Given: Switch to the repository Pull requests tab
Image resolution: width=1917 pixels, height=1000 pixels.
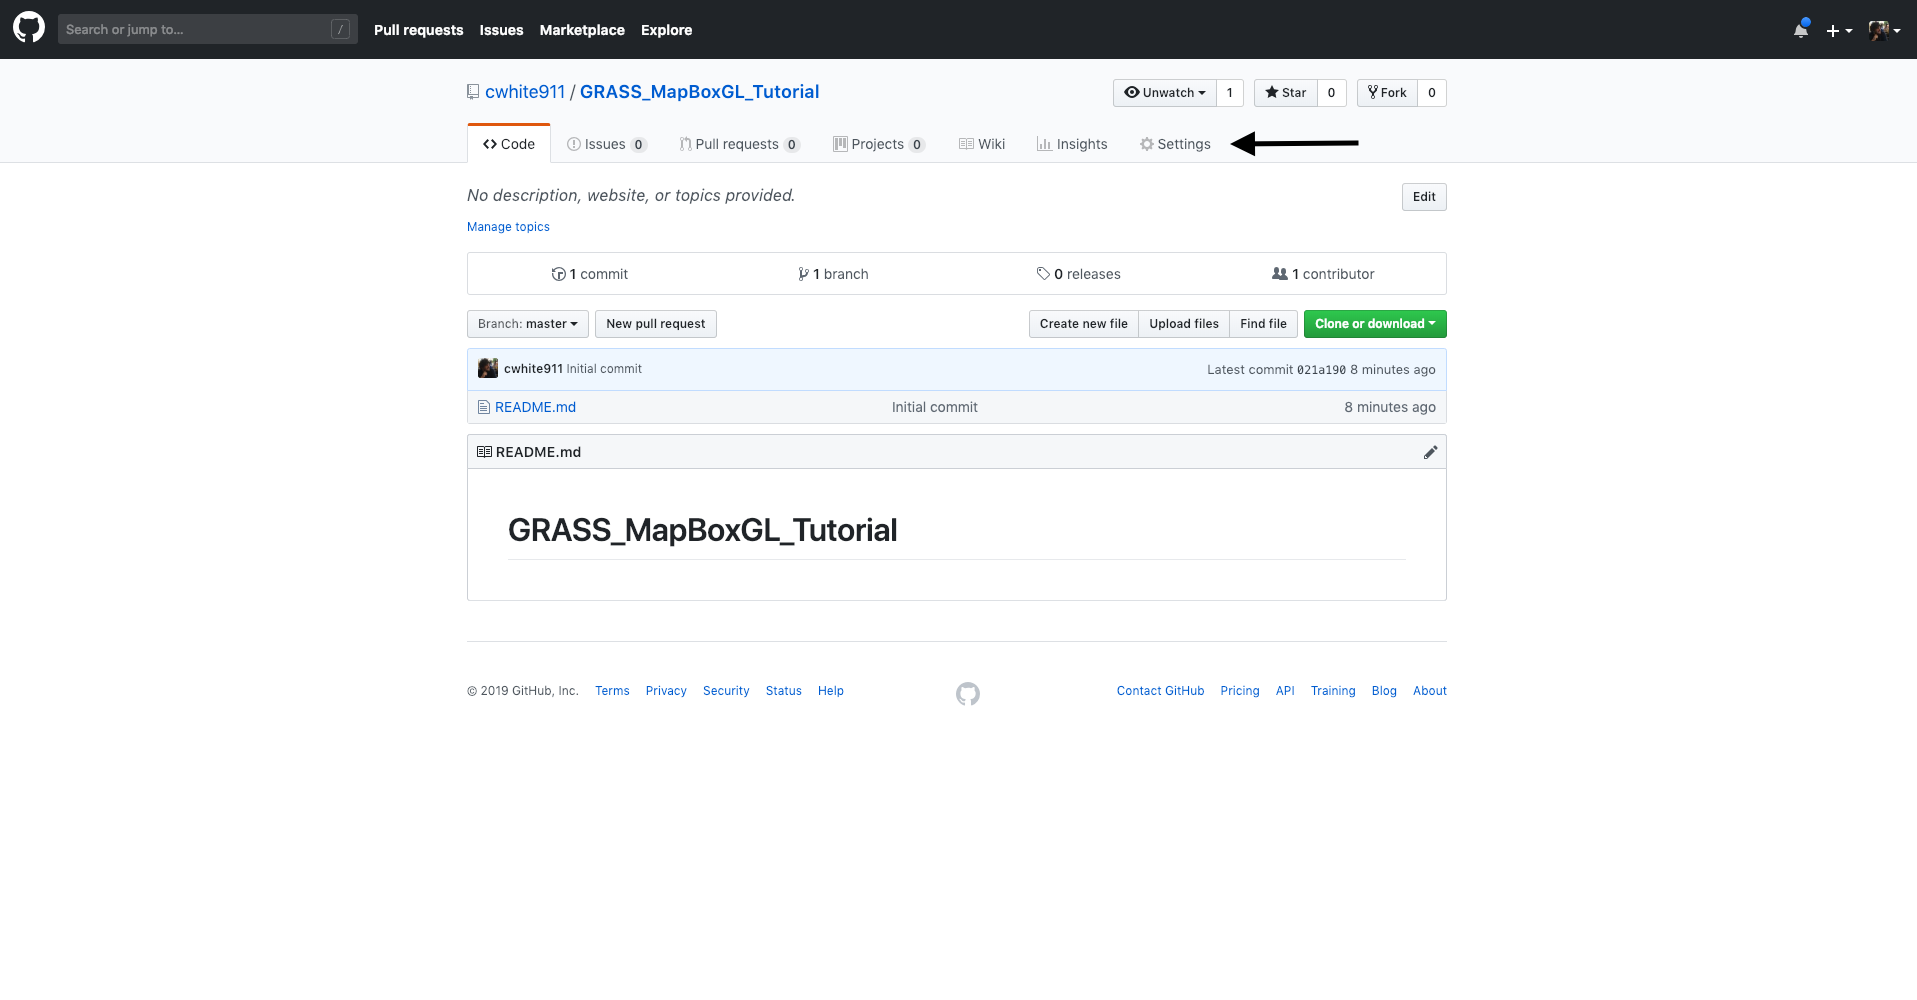Looking at the screenshot, I should pos(740,144).
